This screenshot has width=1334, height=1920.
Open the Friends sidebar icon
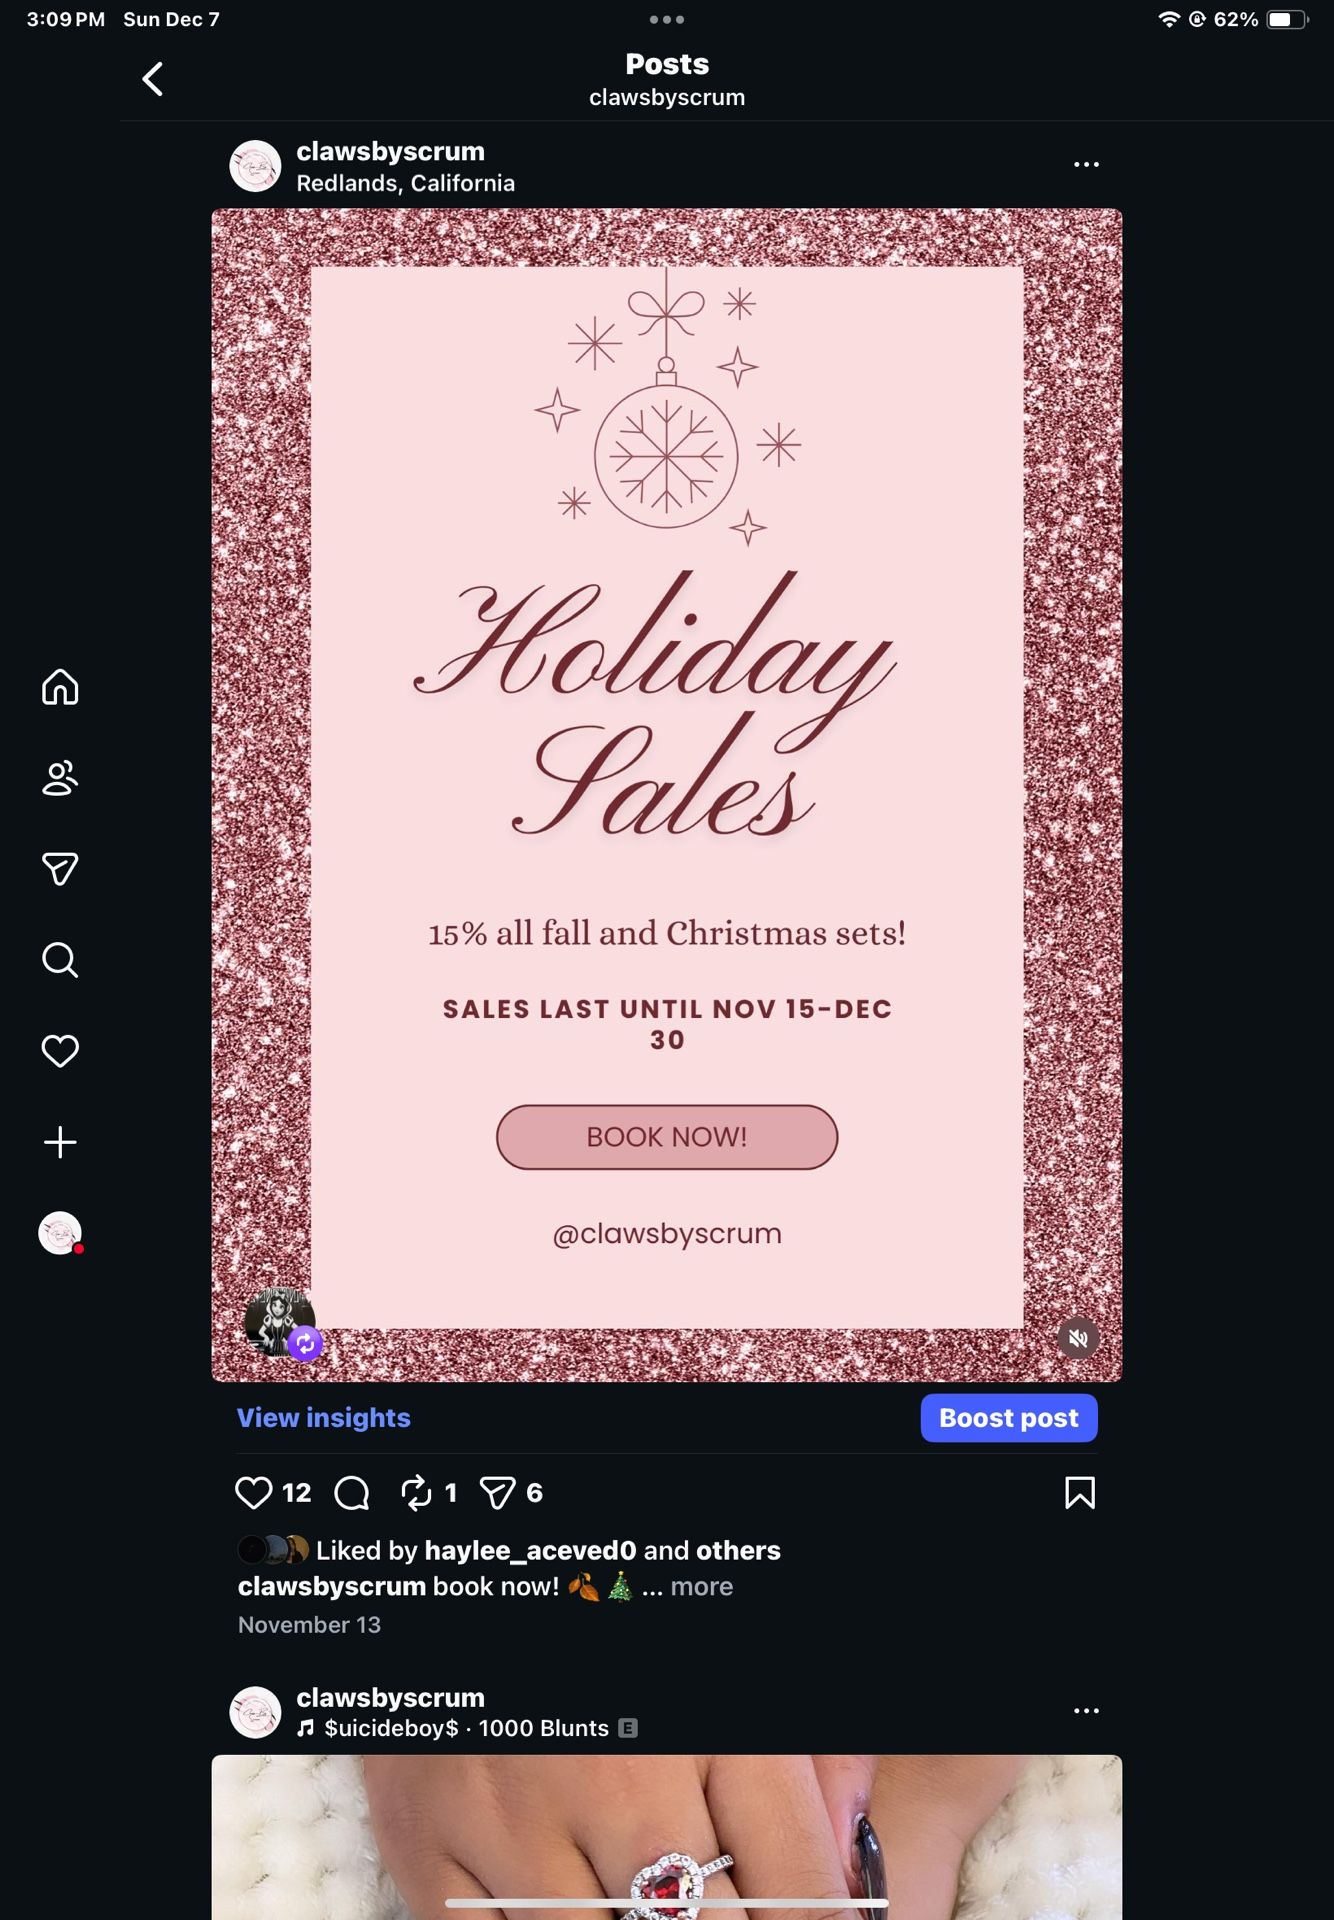(x=60, y=778)
